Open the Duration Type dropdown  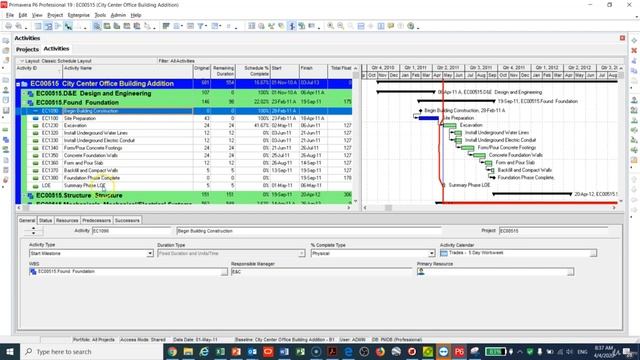pyautogui.click(x=301, y=253)
